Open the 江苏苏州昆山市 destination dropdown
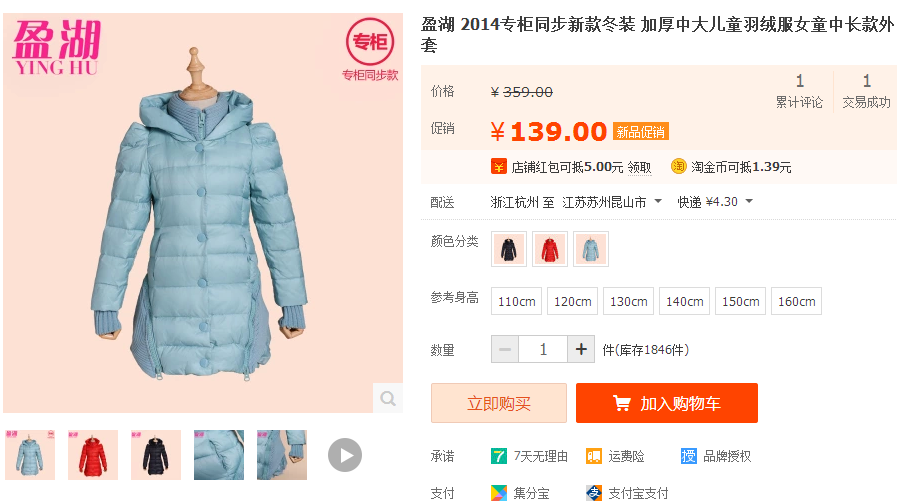This screenshot has width=897, height=502. click(x=612, y=202)
